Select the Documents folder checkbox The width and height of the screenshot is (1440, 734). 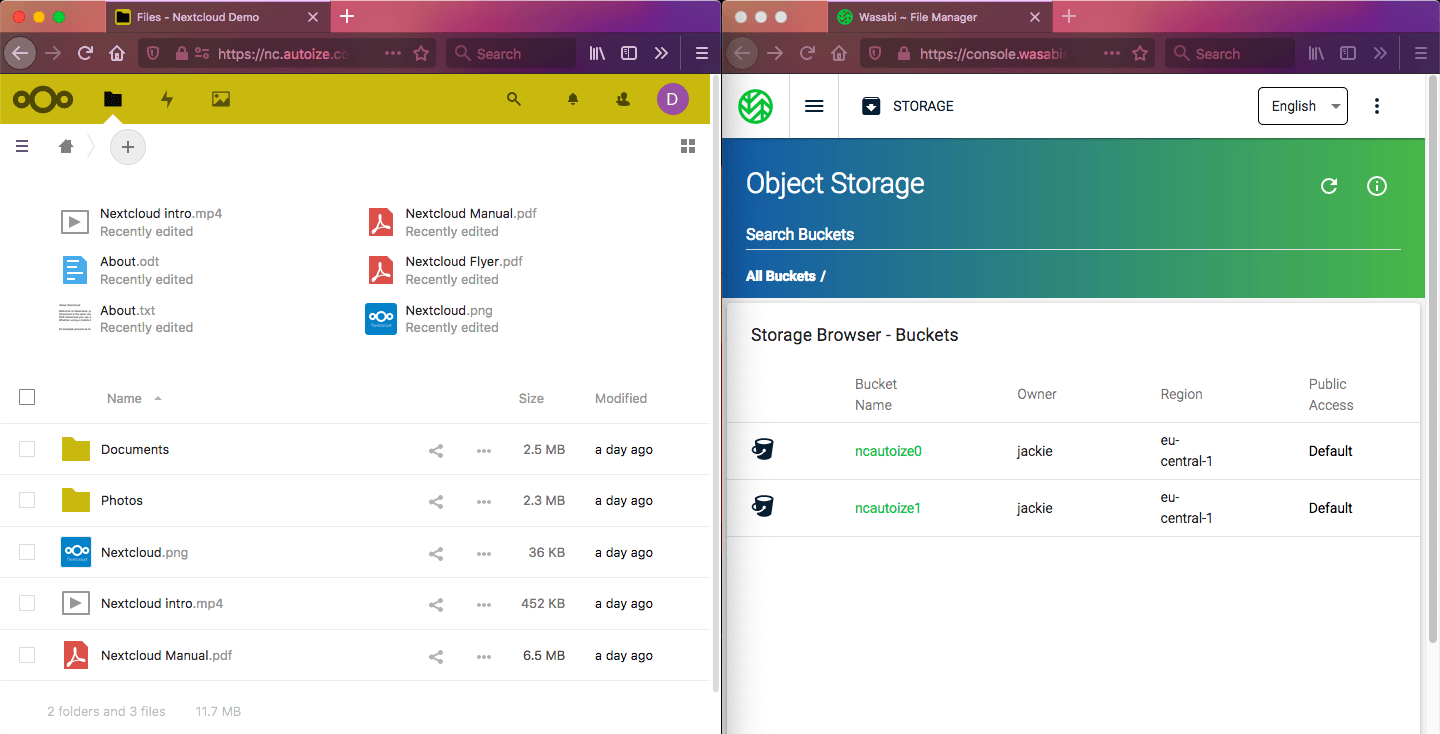pos(27,449)
